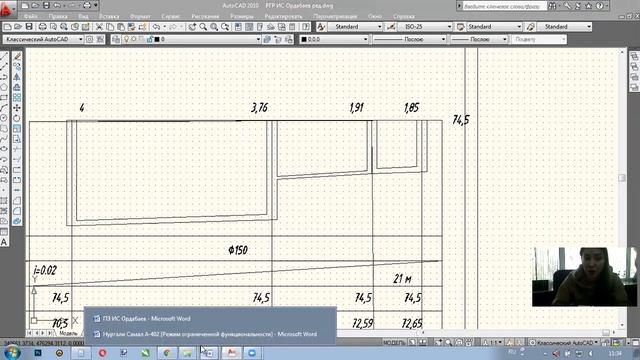
Task: Click the New drawing icon in the standard toolbar
Action: point(7,27)
